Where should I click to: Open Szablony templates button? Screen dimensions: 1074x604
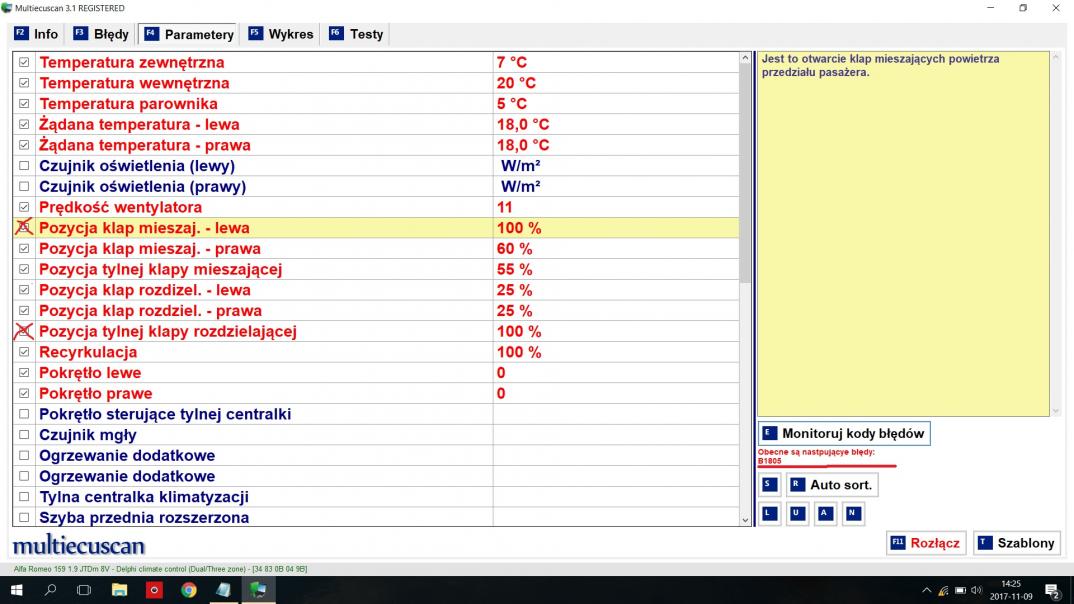pyautogui.click(x=1016, y=543)
